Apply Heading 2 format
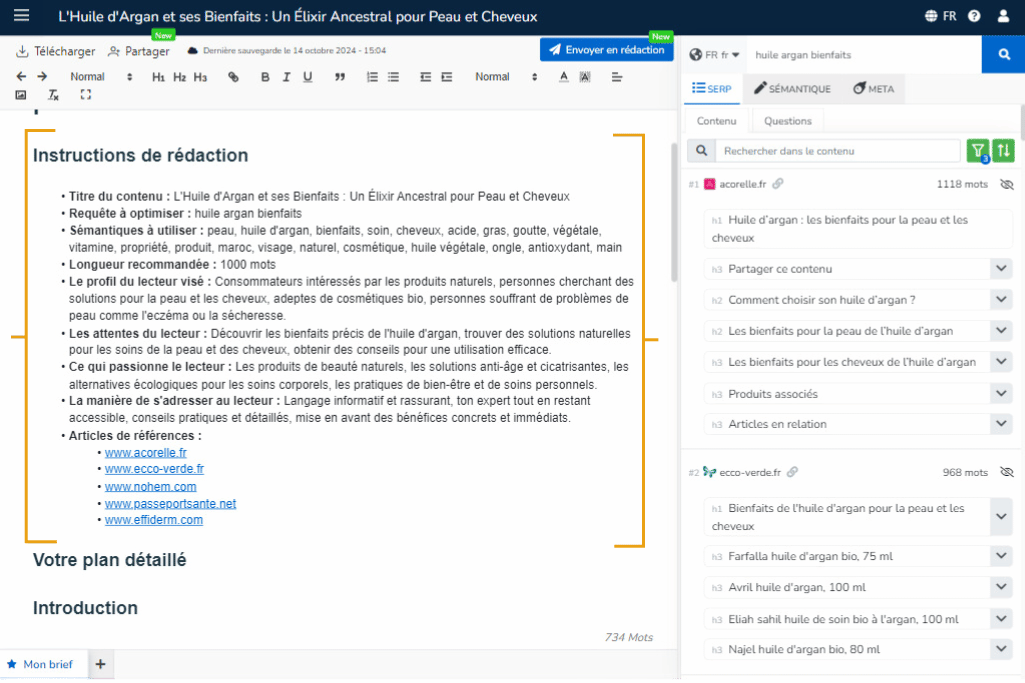Screen dimensions: 1025x683 click(180, 77)
